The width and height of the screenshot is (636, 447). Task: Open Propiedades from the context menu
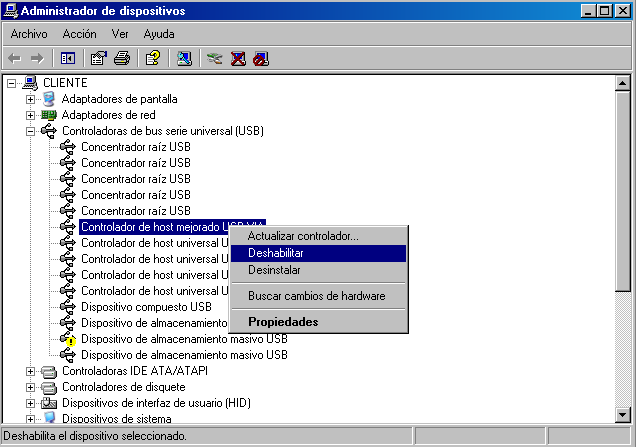pos(318,322)
